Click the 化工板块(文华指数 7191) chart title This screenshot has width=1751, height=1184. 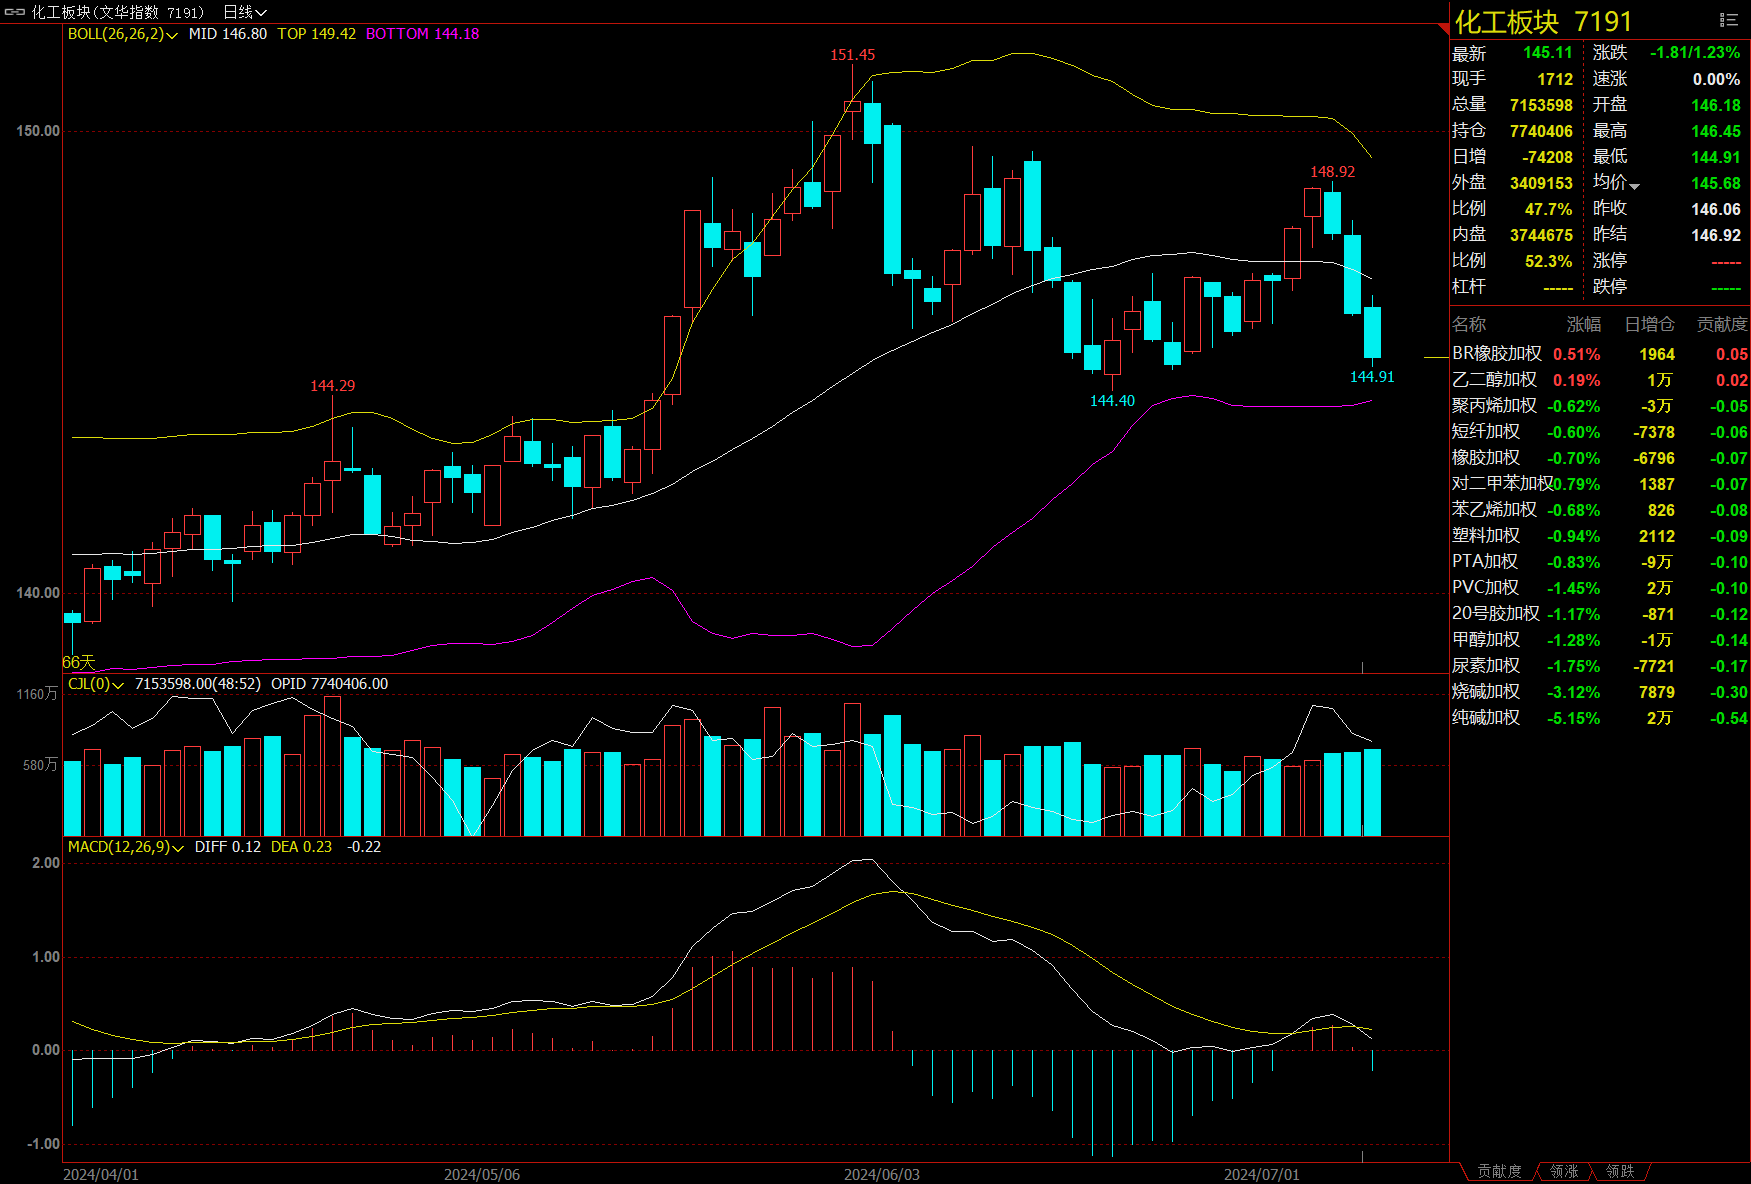pyautogui.click(x=117, y=12)
